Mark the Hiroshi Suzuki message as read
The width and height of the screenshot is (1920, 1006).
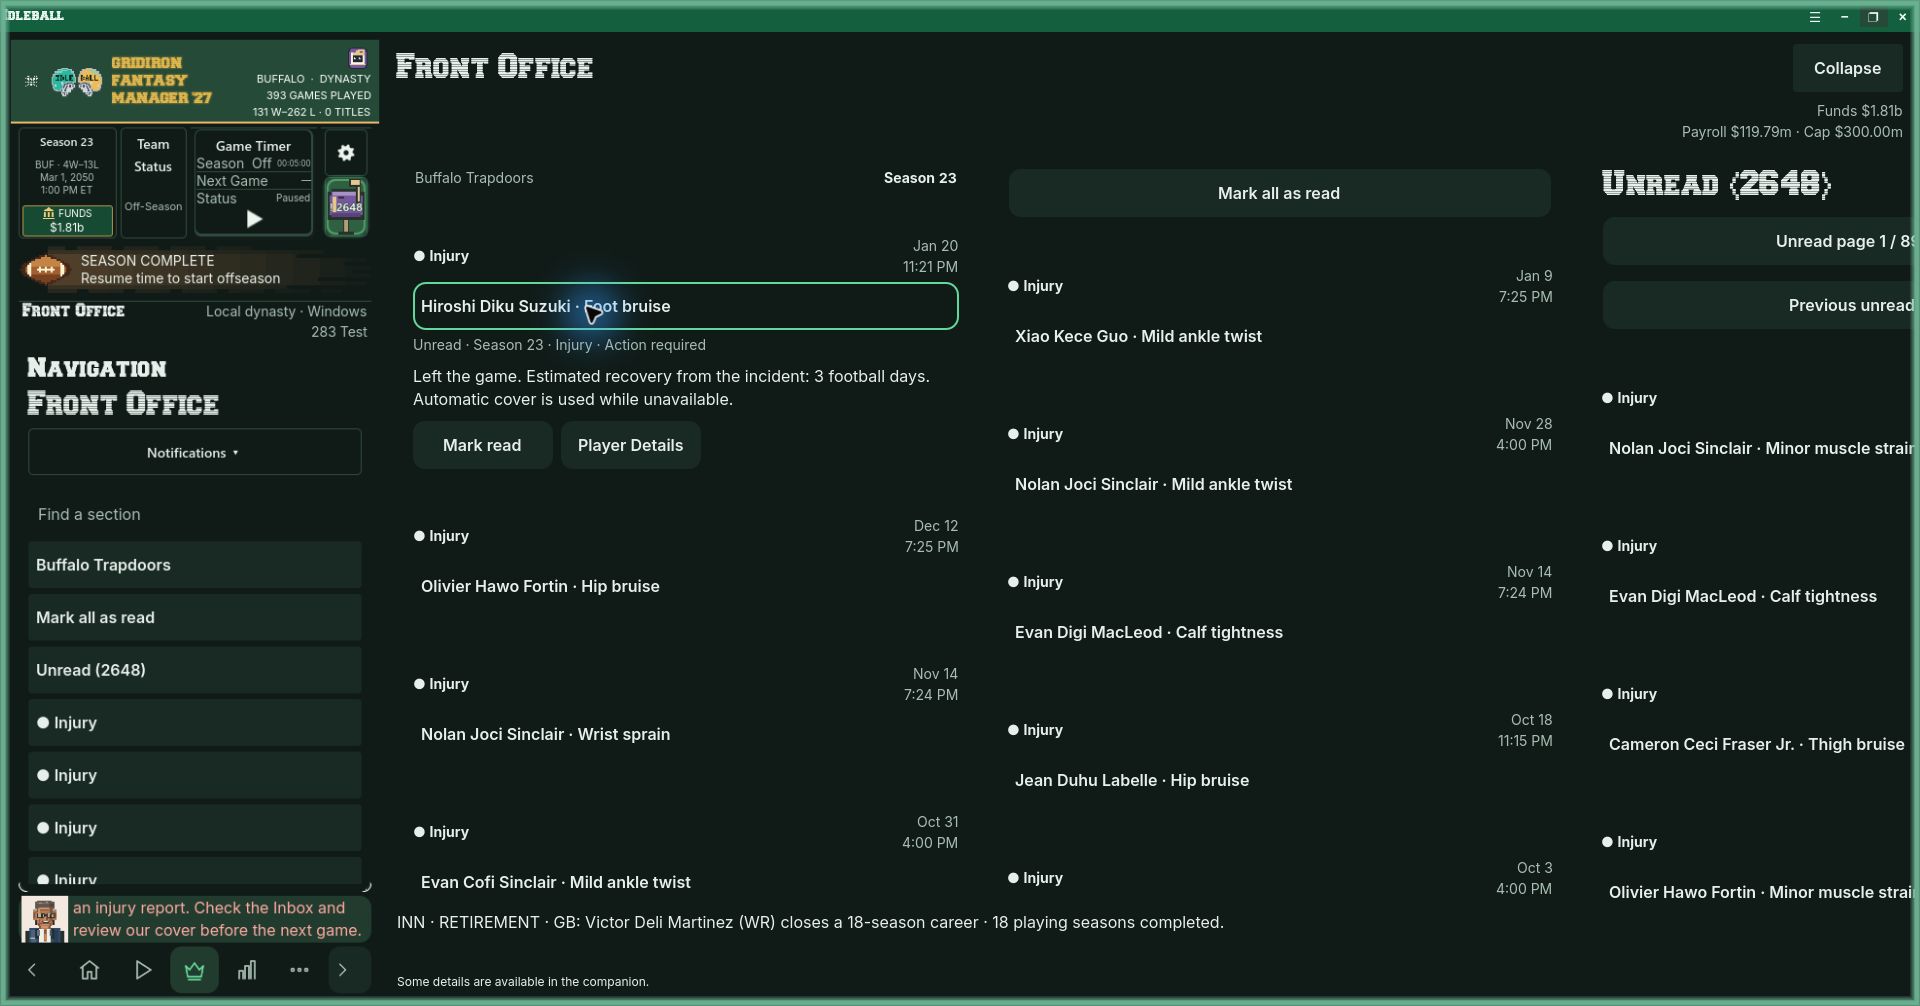482,445
